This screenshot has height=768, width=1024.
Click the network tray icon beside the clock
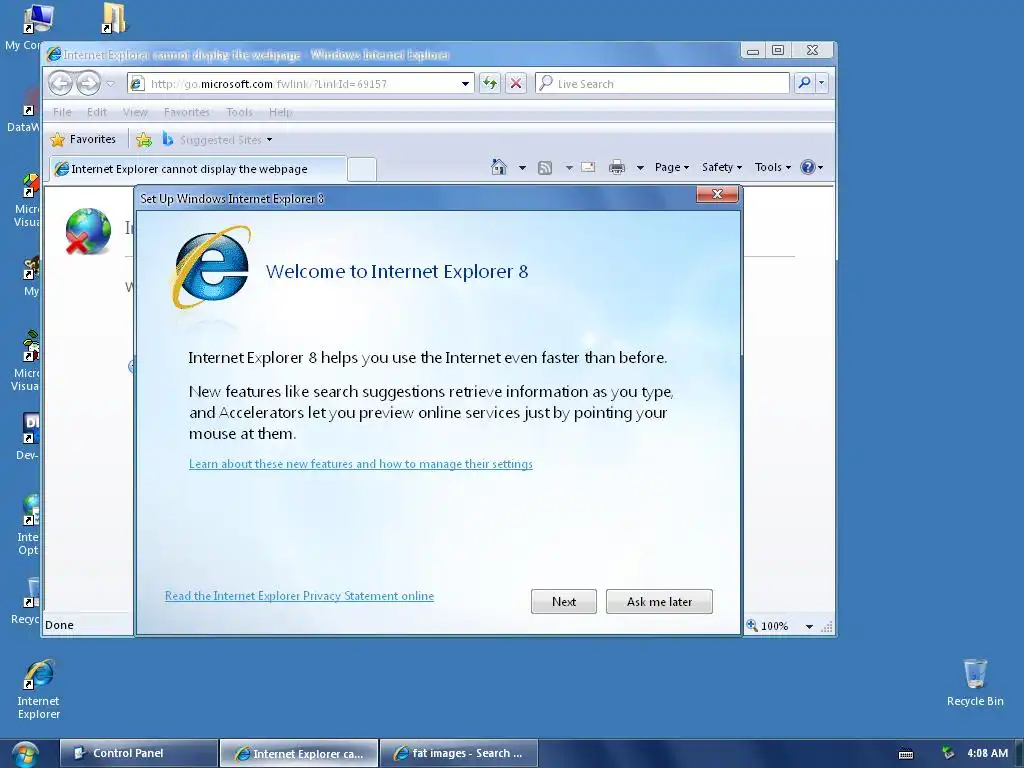coord(948,753)
